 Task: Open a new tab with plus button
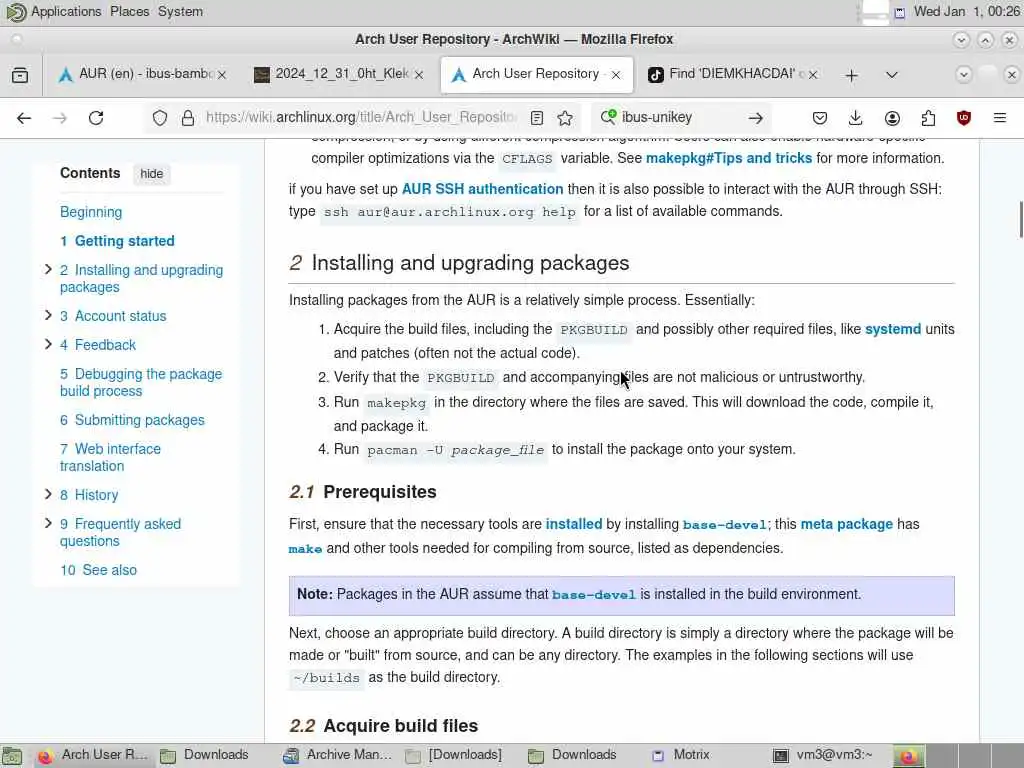coord(852,76)
